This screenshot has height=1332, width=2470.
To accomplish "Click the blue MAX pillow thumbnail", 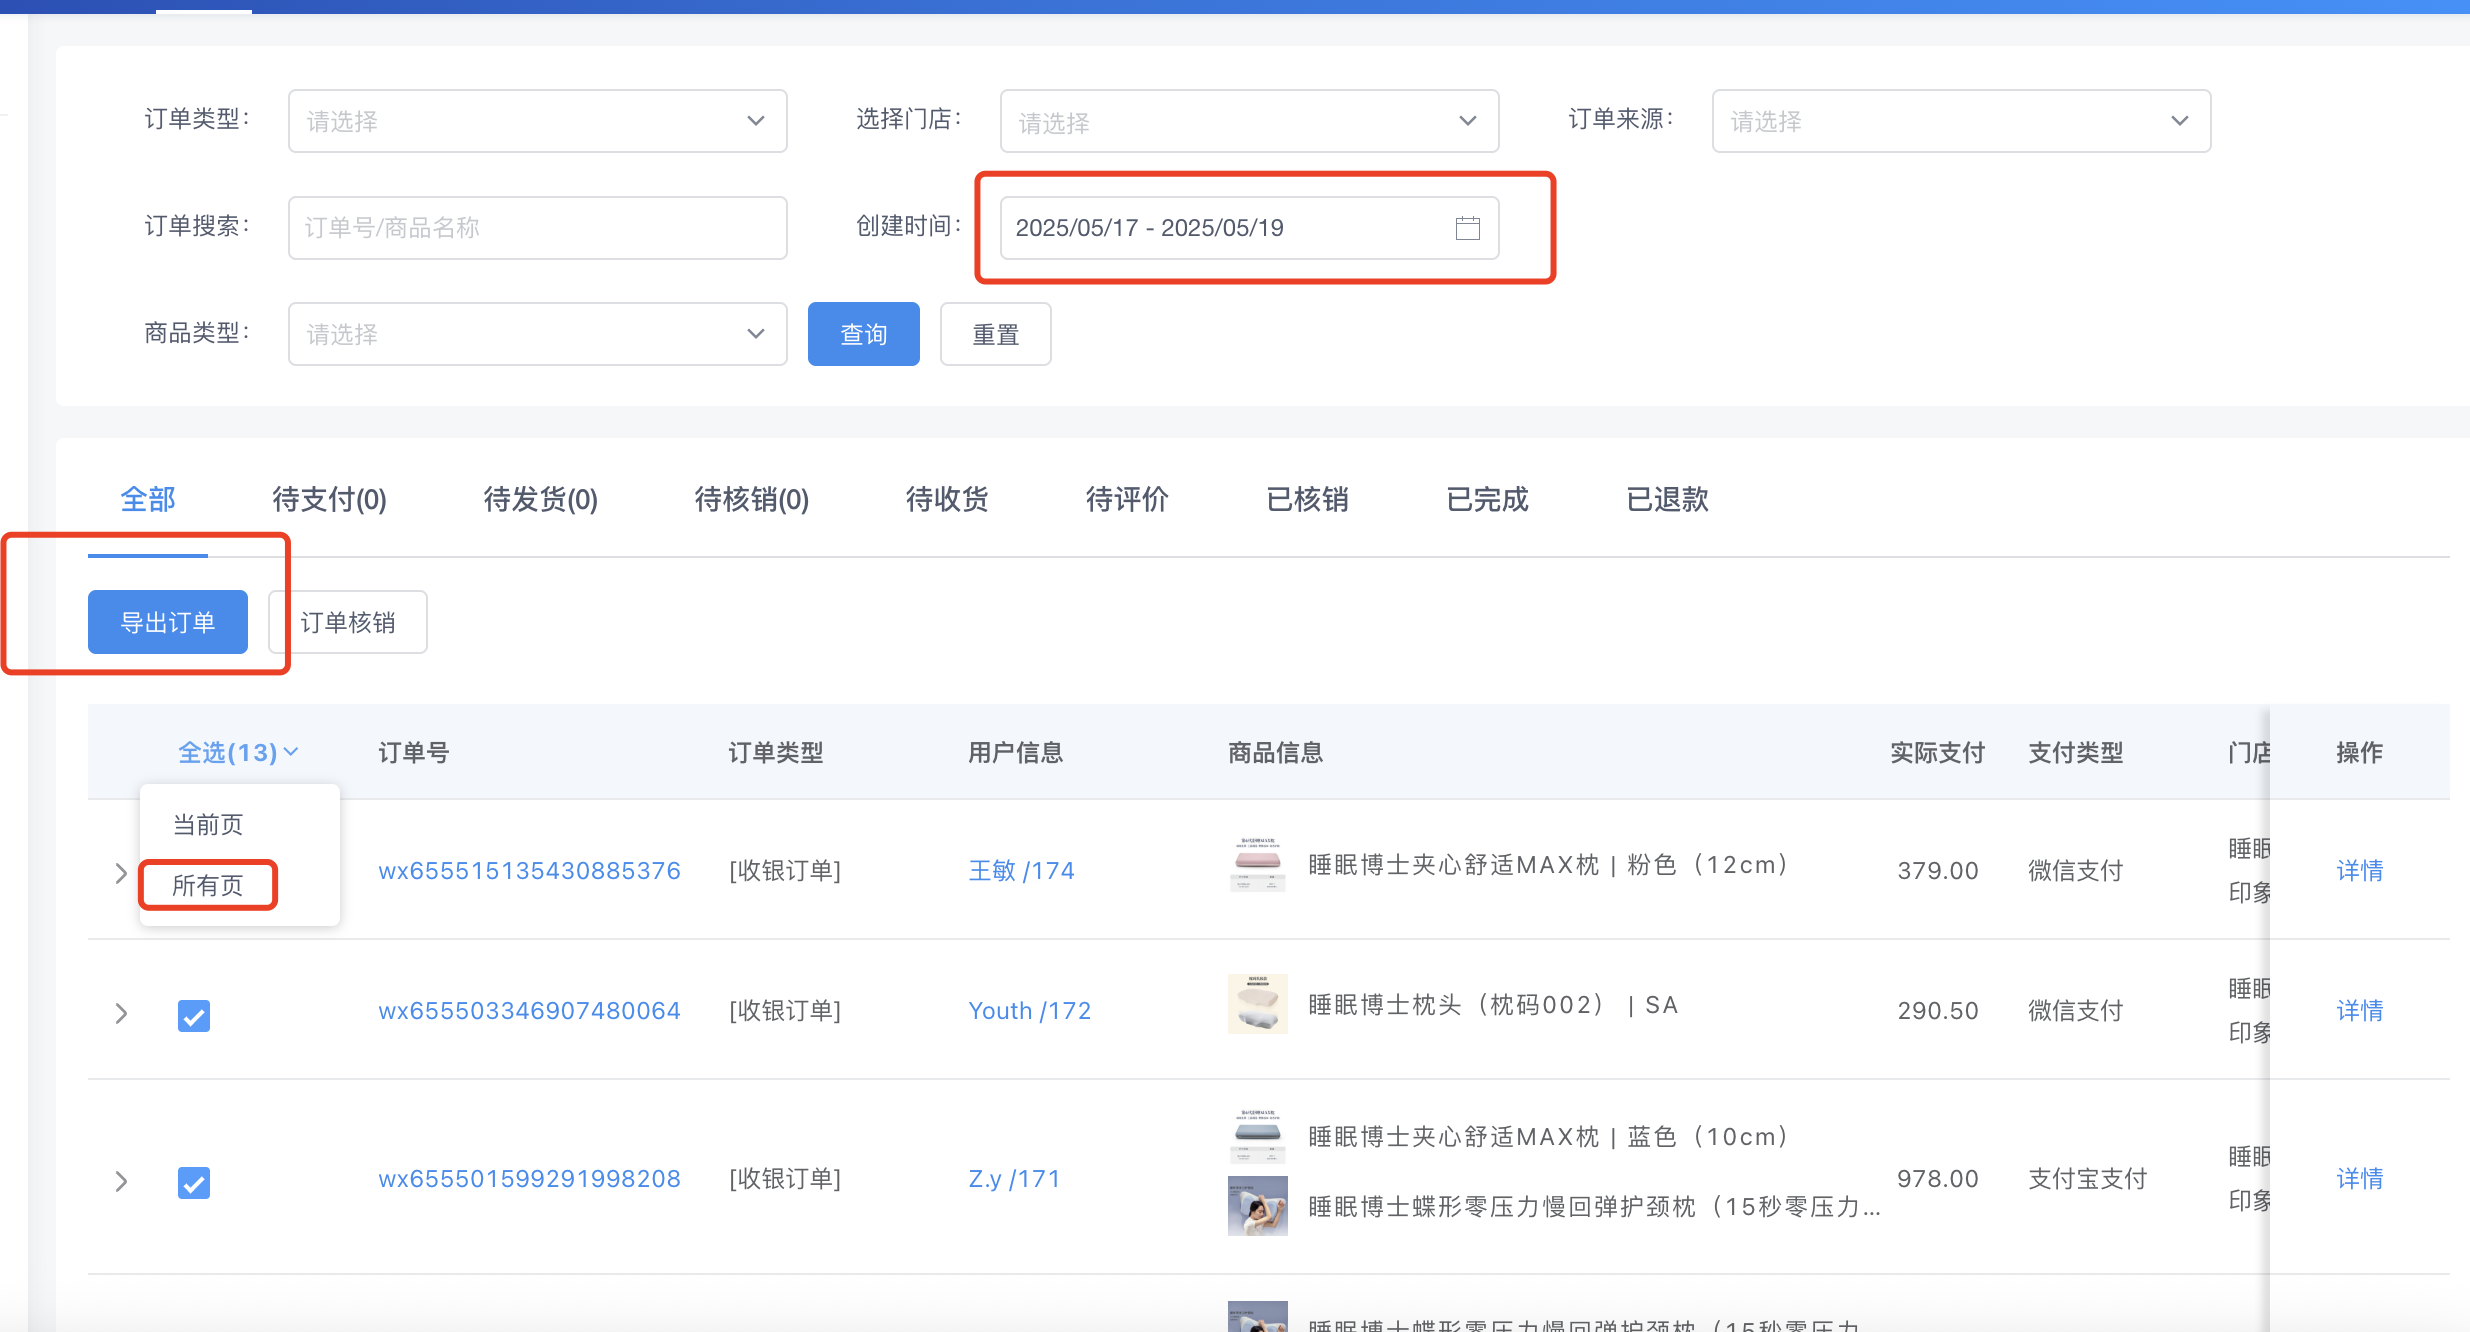I will coord(1257,1136).
